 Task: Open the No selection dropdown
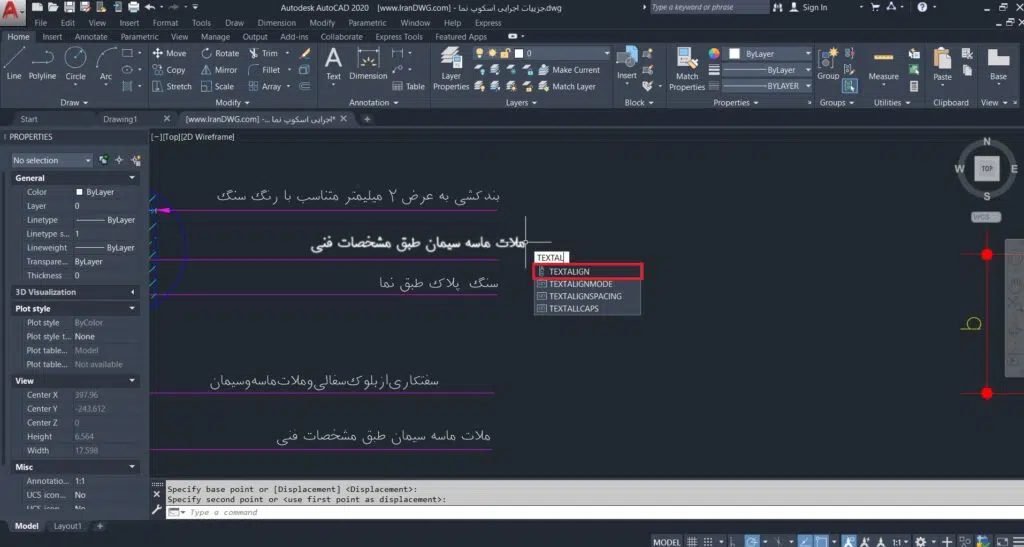point(52,160)
